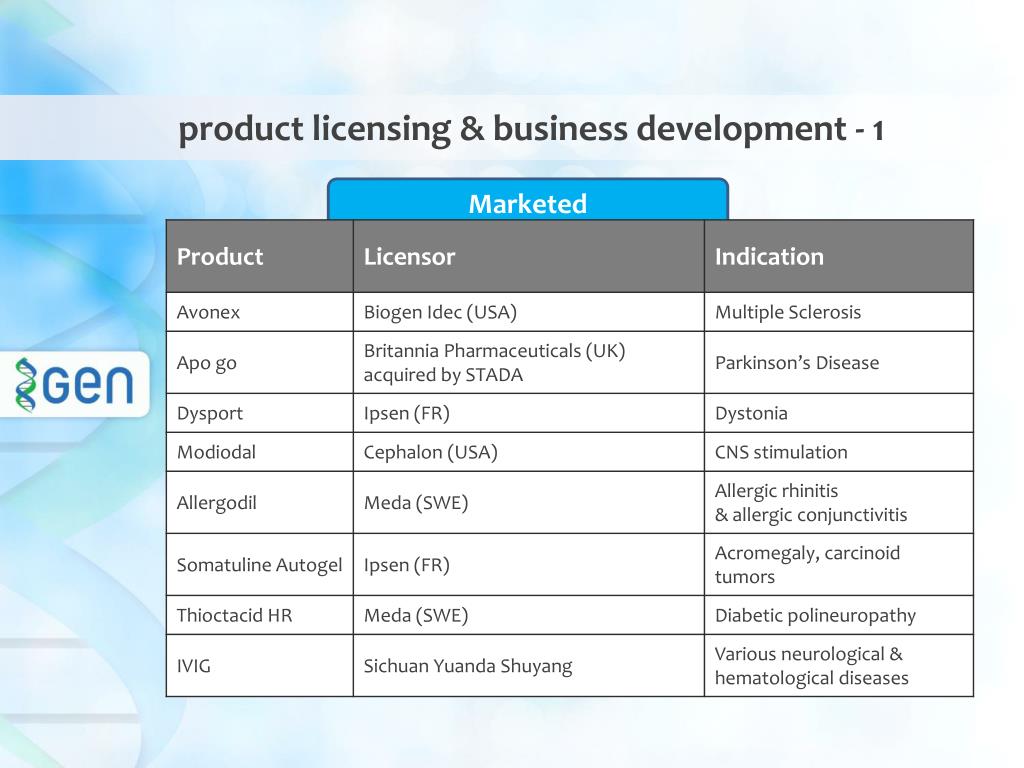Viewport: 1024px width, 768px height.
Task: Select the 'Somatuline Autogel' product cell
Action: (260, 564)
